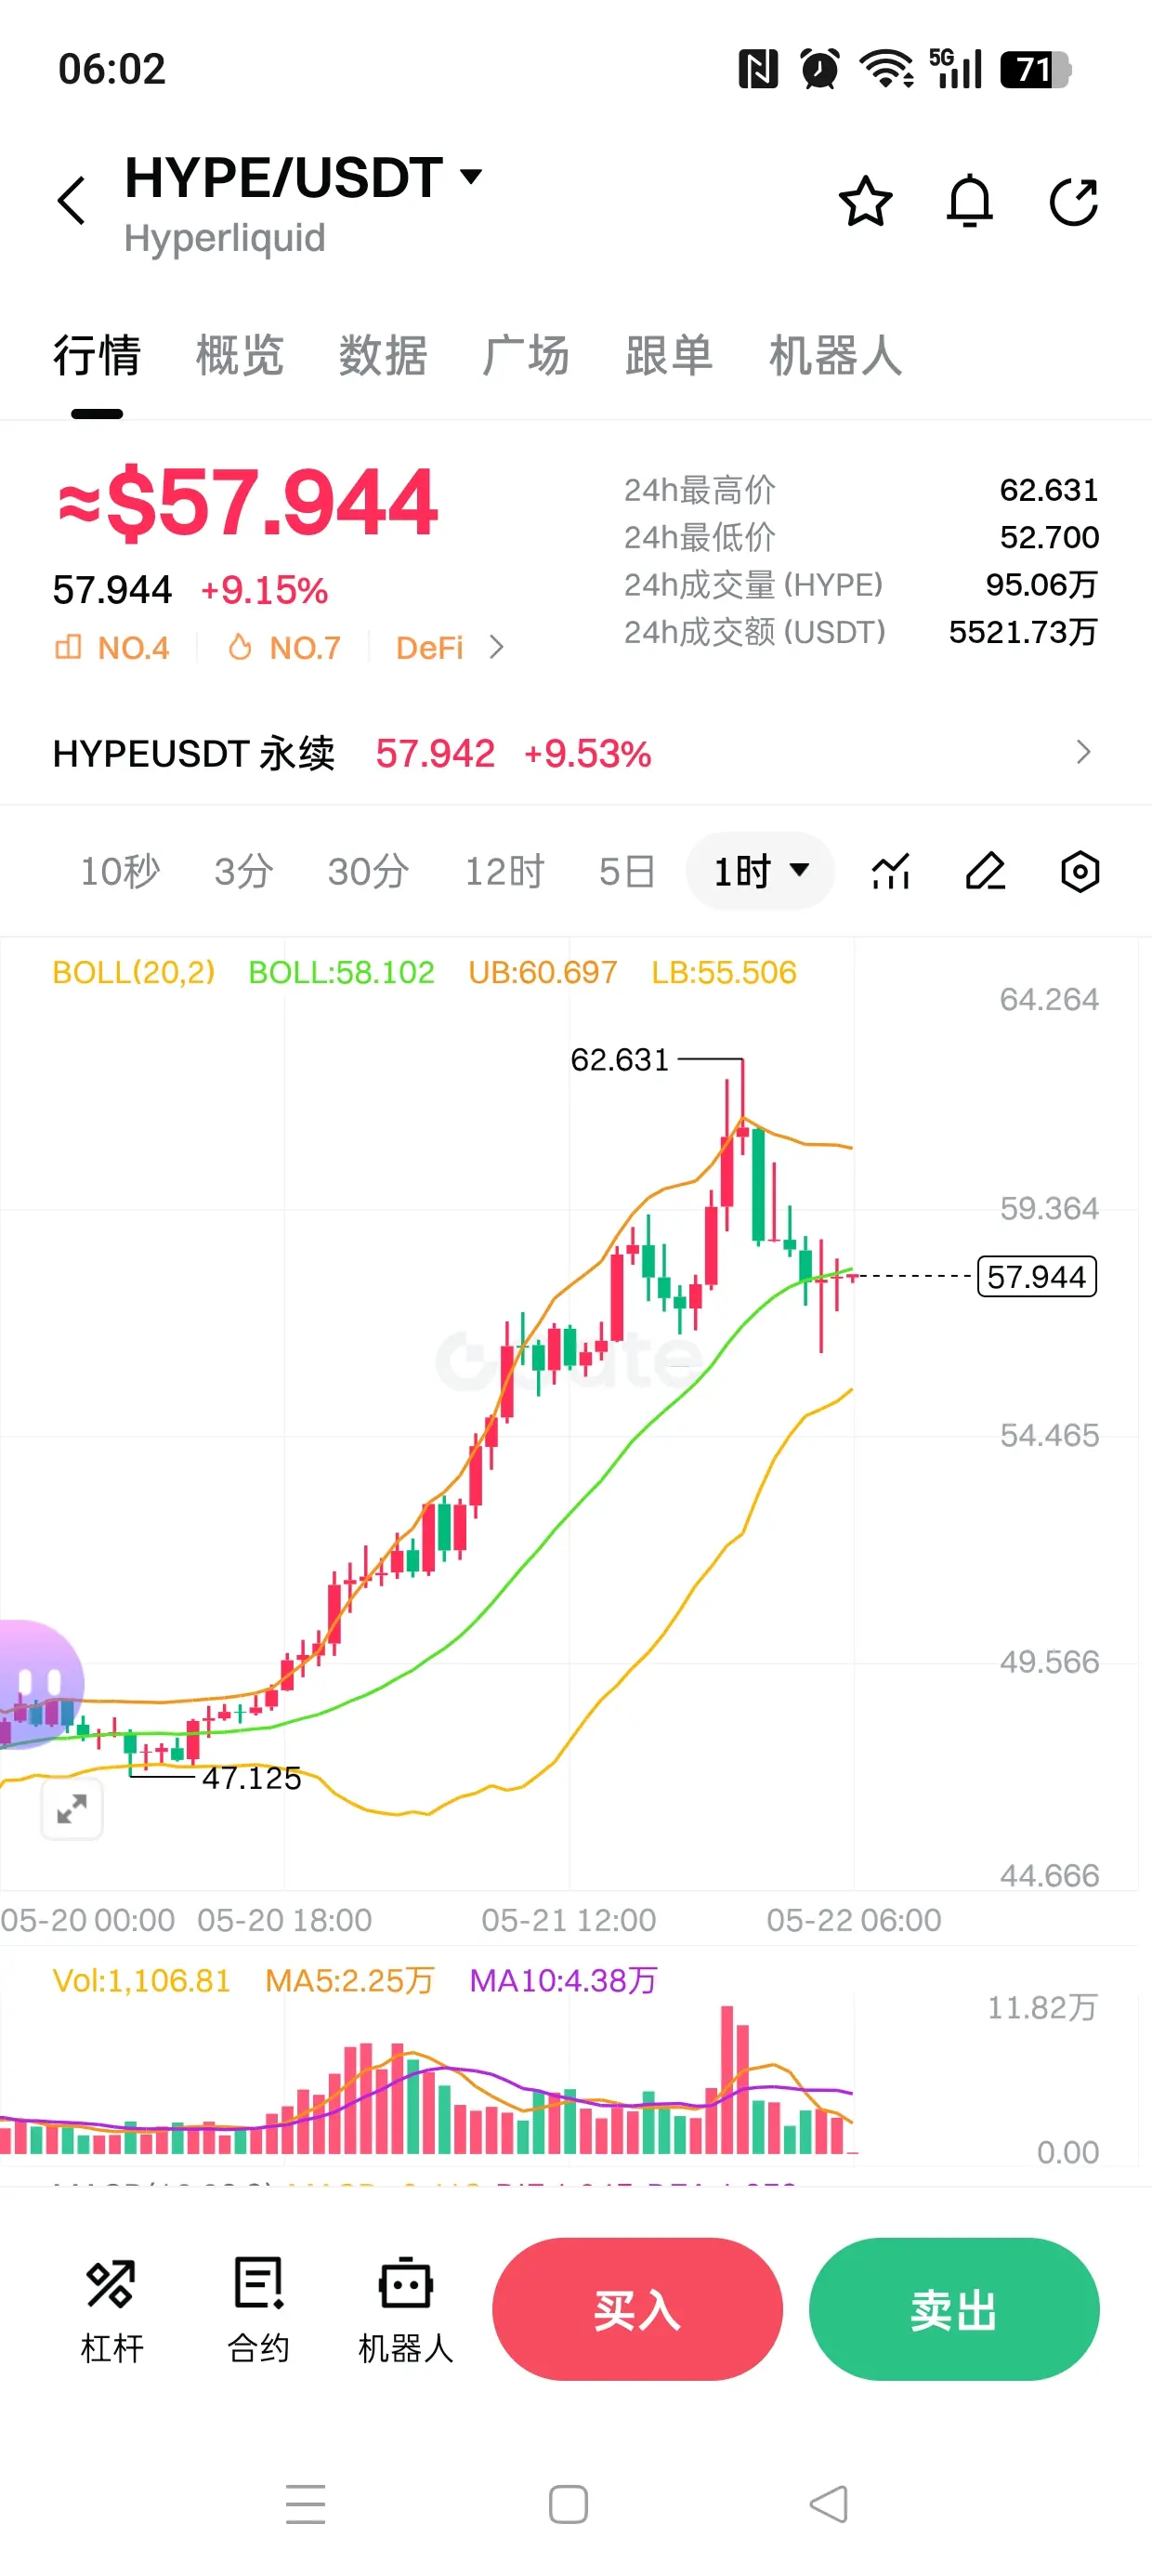
Task: Tap the red 买入 buy button
Action: pyautogui.click(x=637, y=2310)
